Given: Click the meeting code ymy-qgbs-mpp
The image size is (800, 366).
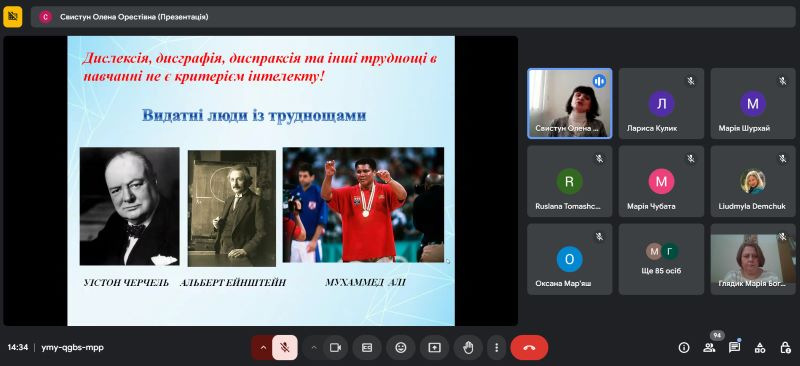Looking at the screenshot, I should pos(72,348).
